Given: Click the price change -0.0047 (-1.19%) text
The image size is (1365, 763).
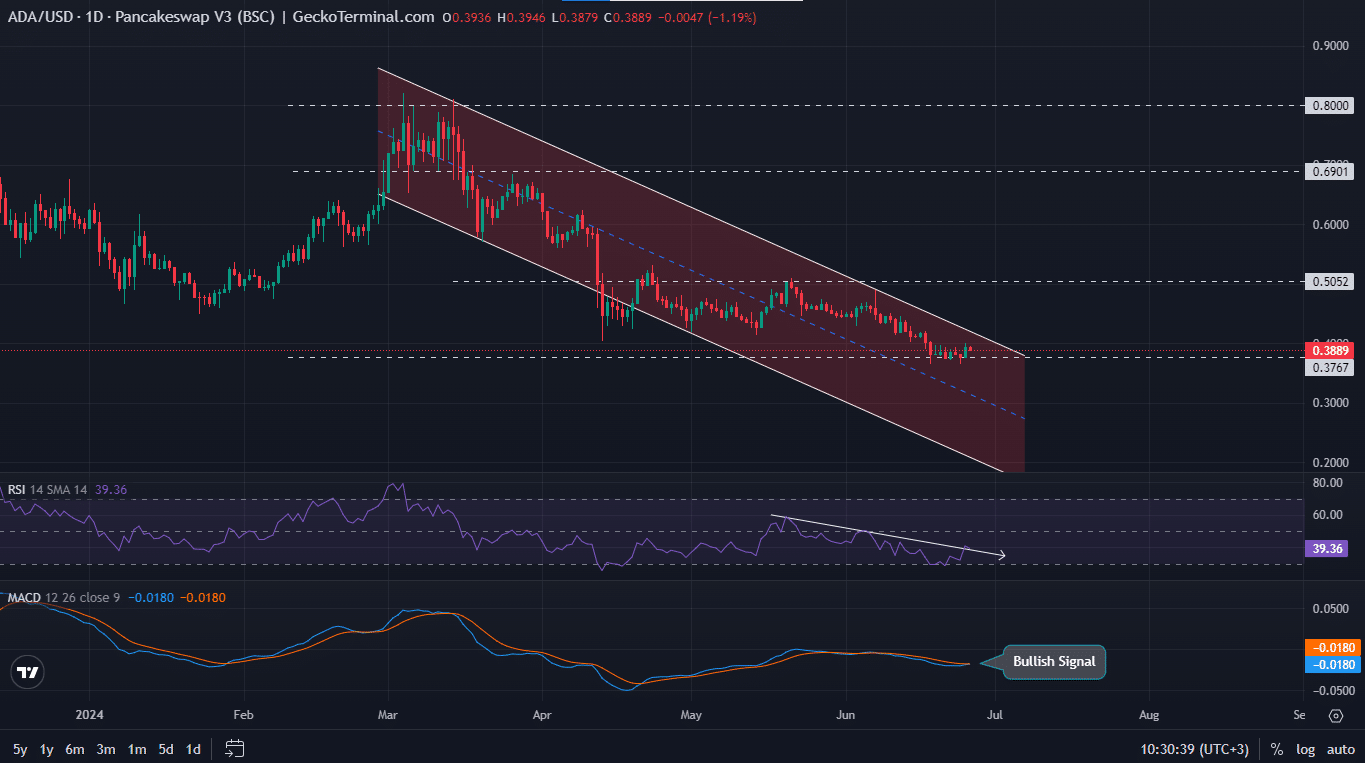Looking at the screenshot, I should point(707,18).
